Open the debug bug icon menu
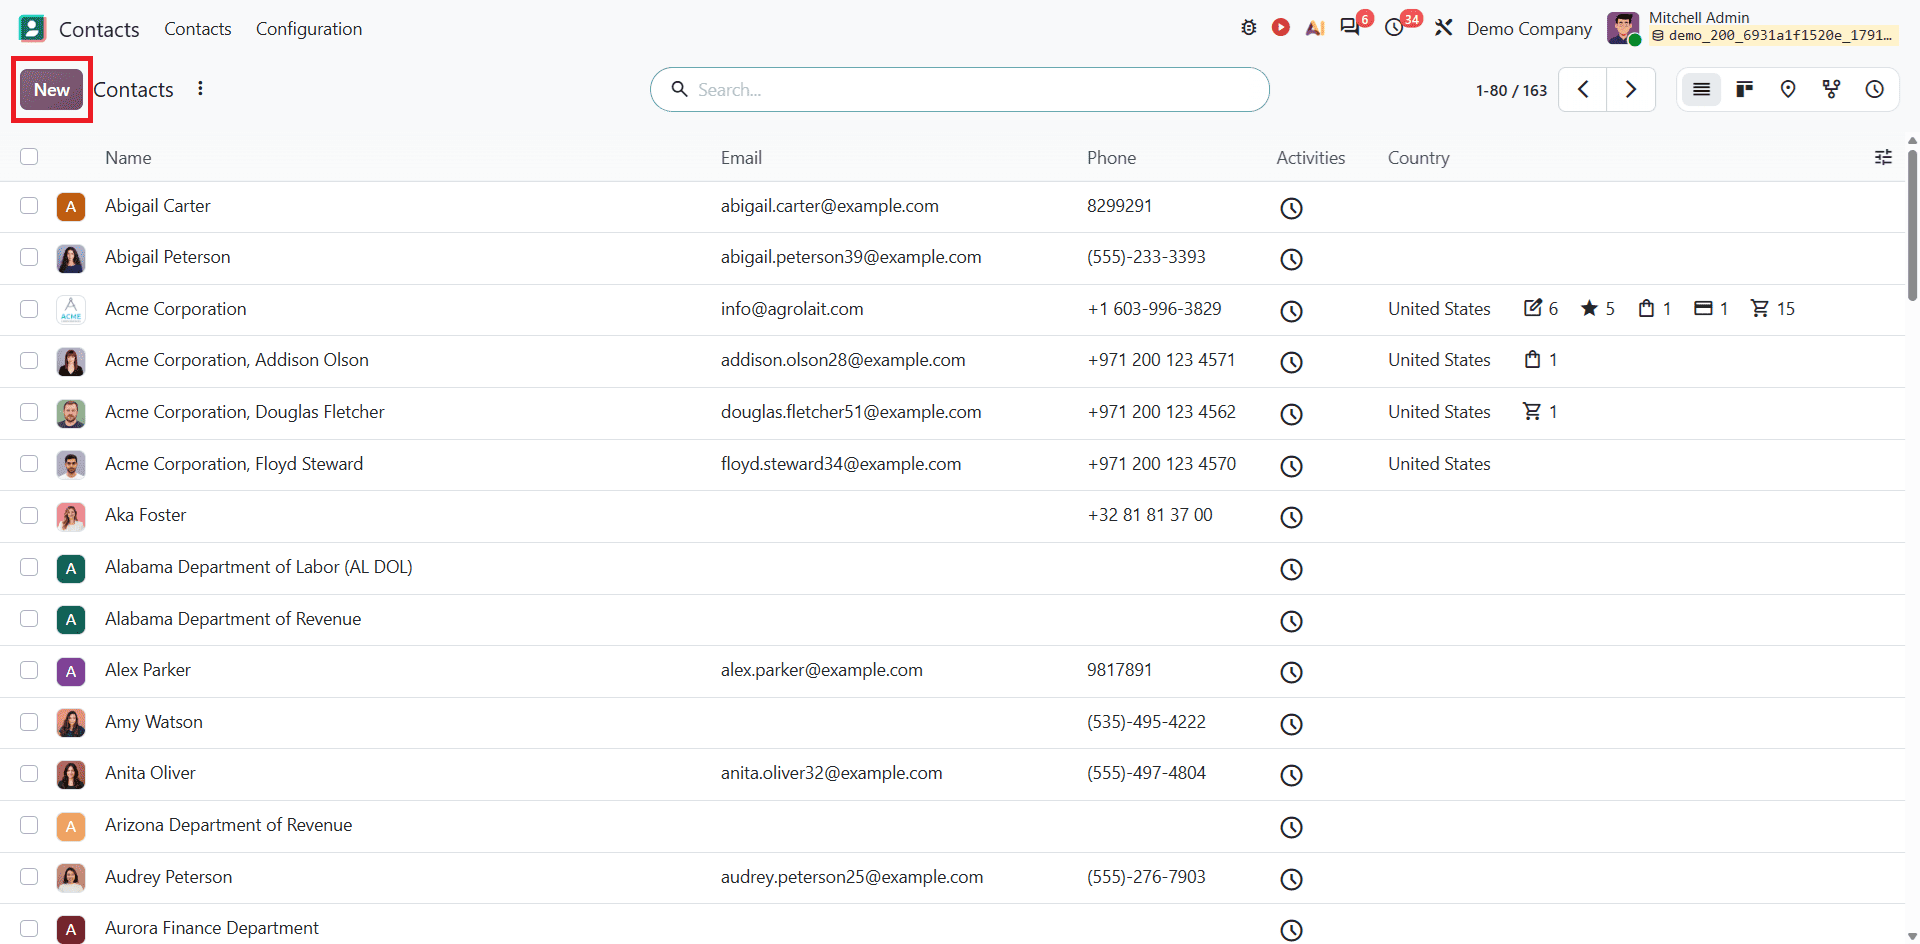The height and width of the screenshot is (944, 1920). (x=1248, y=28)
